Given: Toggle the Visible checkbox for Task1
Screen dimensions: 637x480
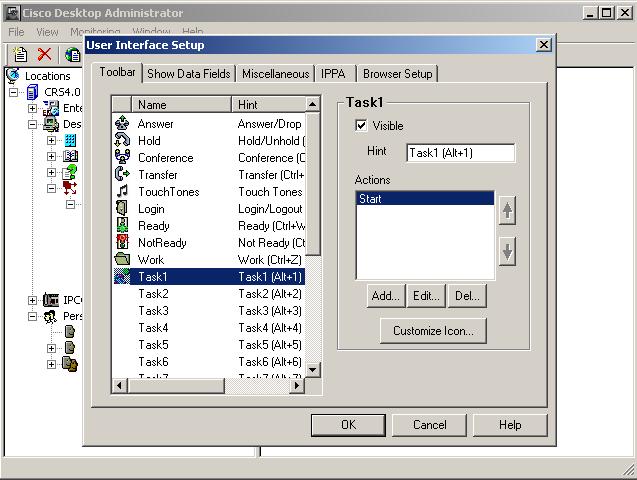Looking at the screenshot, I should [x=361, y=125].
